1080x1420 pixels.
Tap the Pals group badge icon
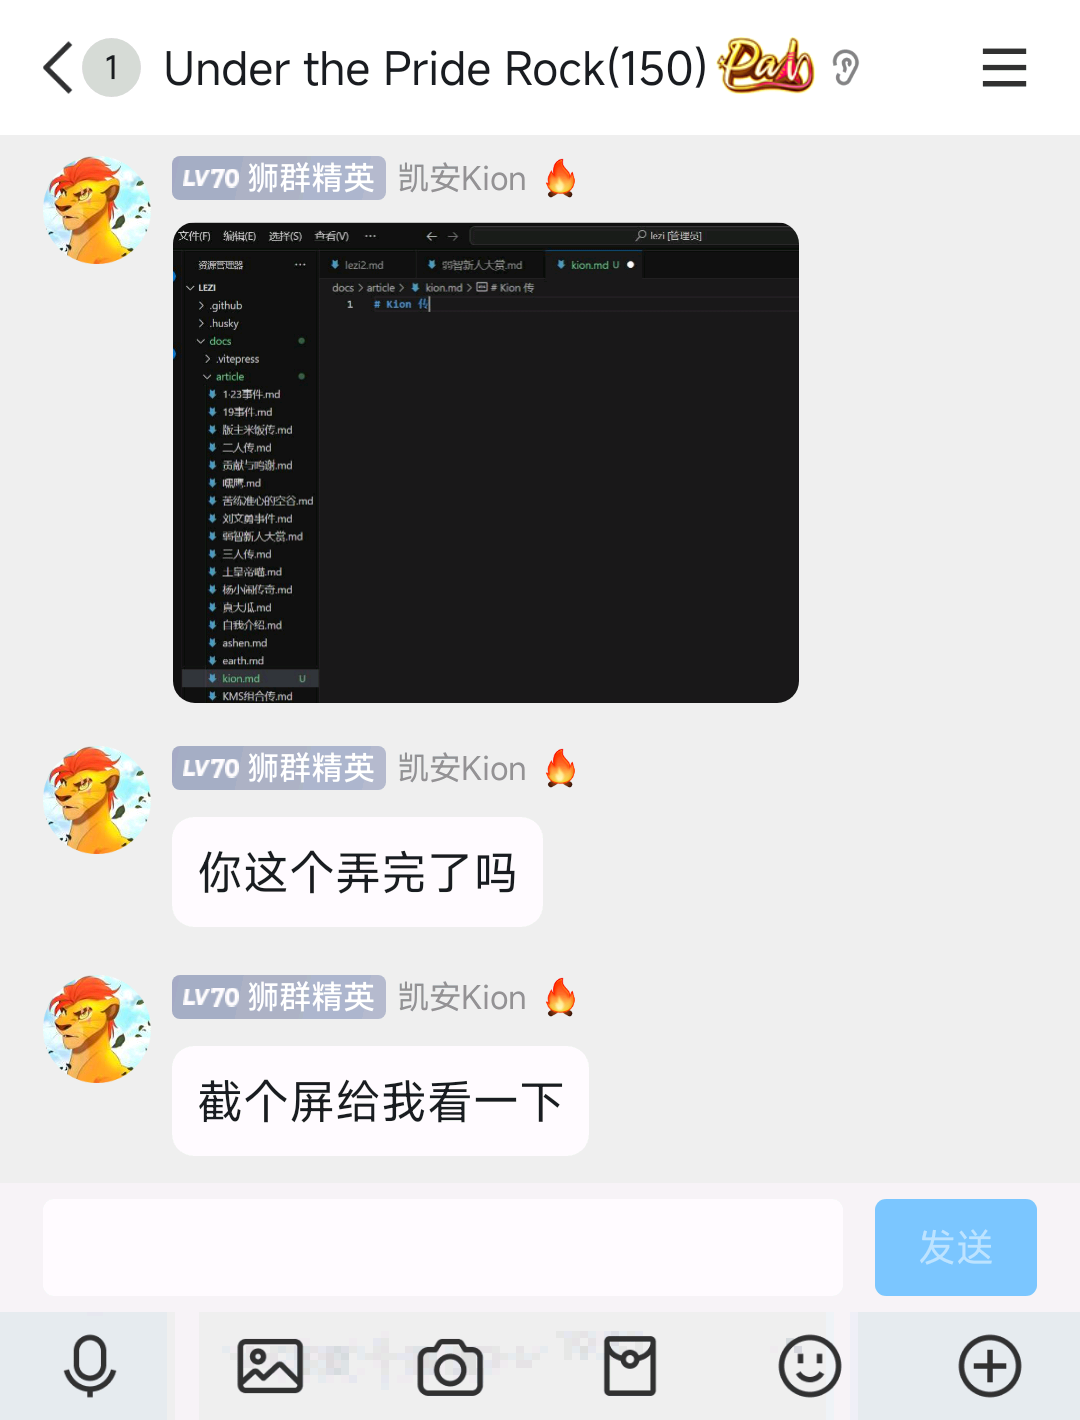tap(768, 66)
